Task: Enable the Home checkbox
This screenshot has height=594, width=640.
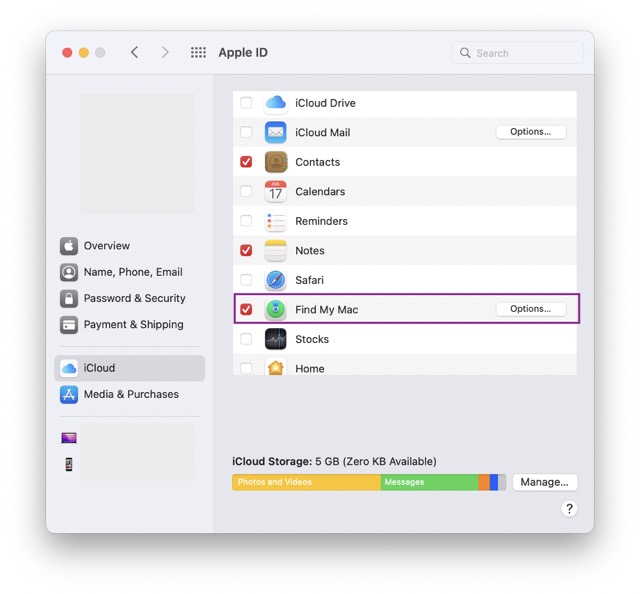Action: point(246,368)
